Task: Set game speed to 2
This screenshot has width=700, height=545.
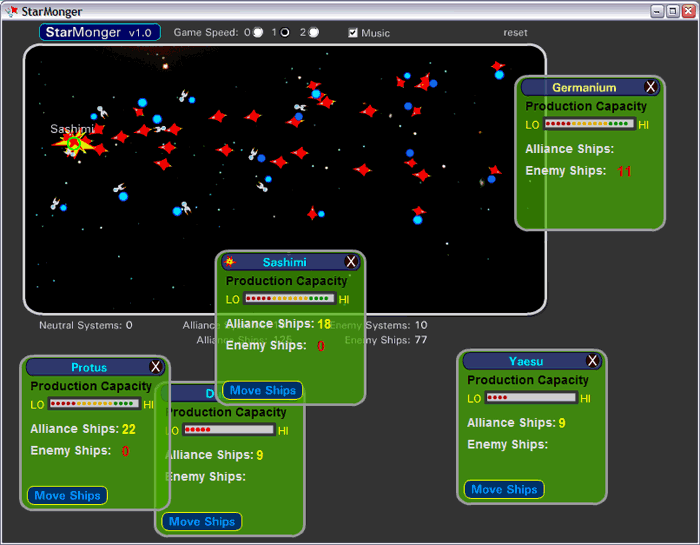Action: (x=313, y=32)
